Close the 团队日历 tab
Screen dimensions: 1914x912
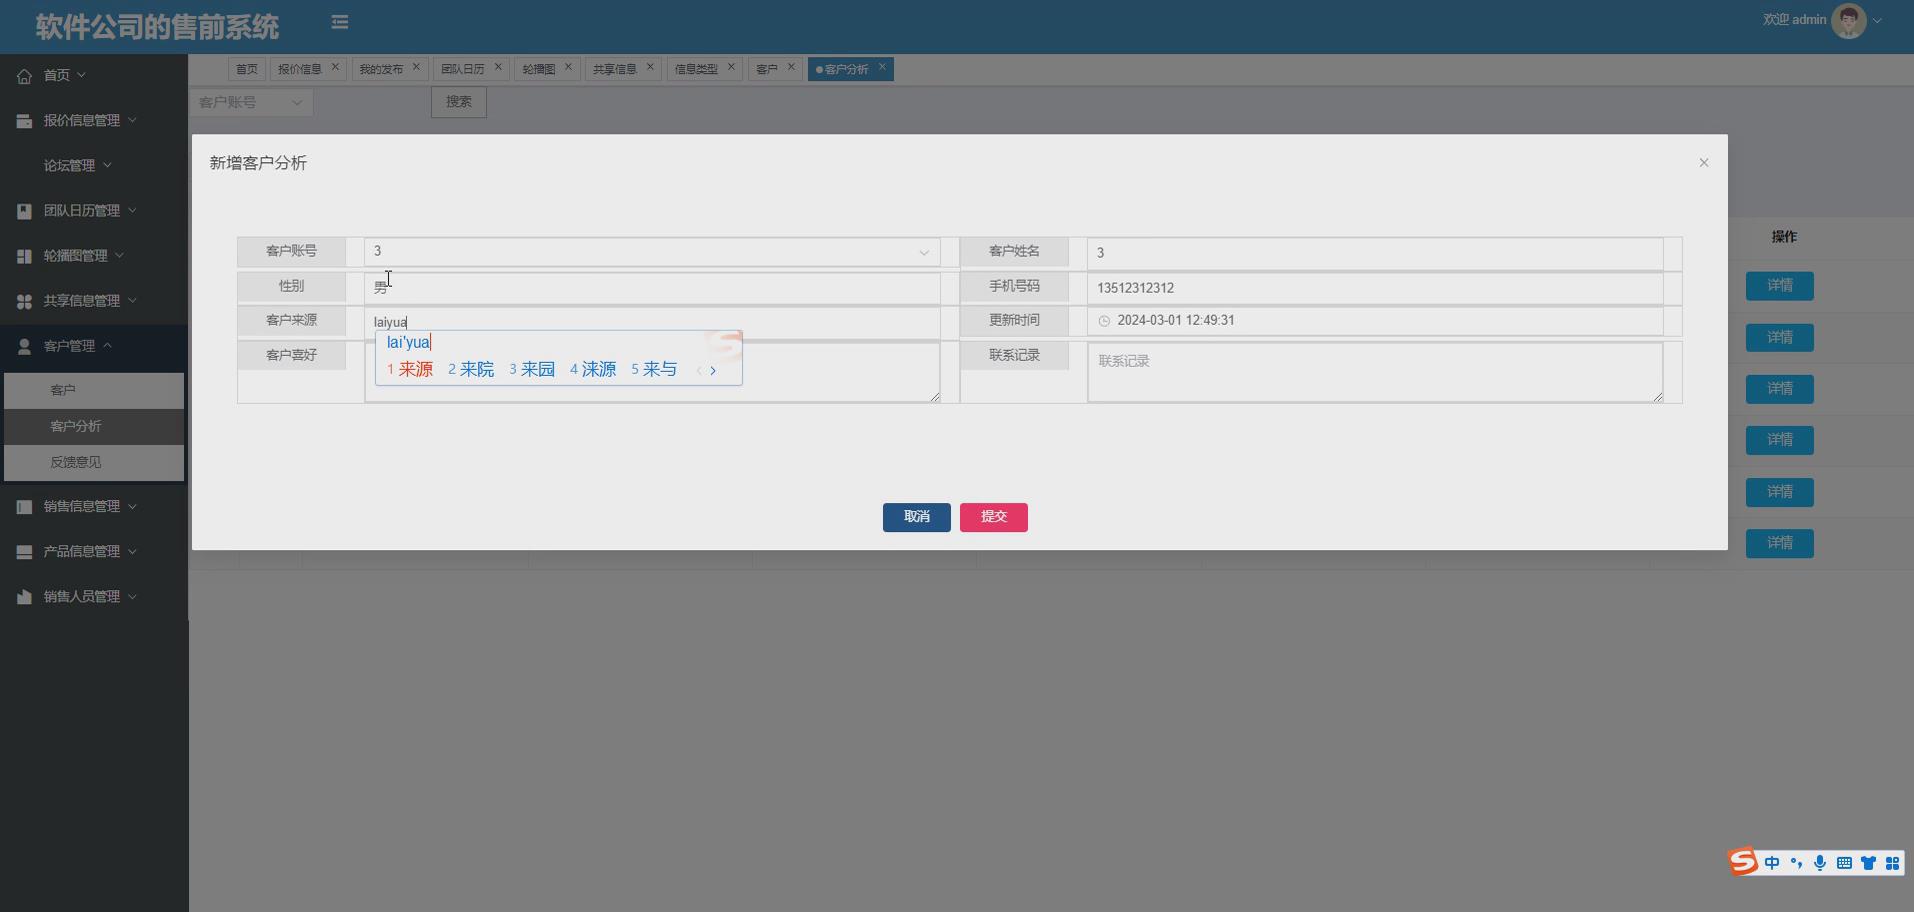pos(498,67)
